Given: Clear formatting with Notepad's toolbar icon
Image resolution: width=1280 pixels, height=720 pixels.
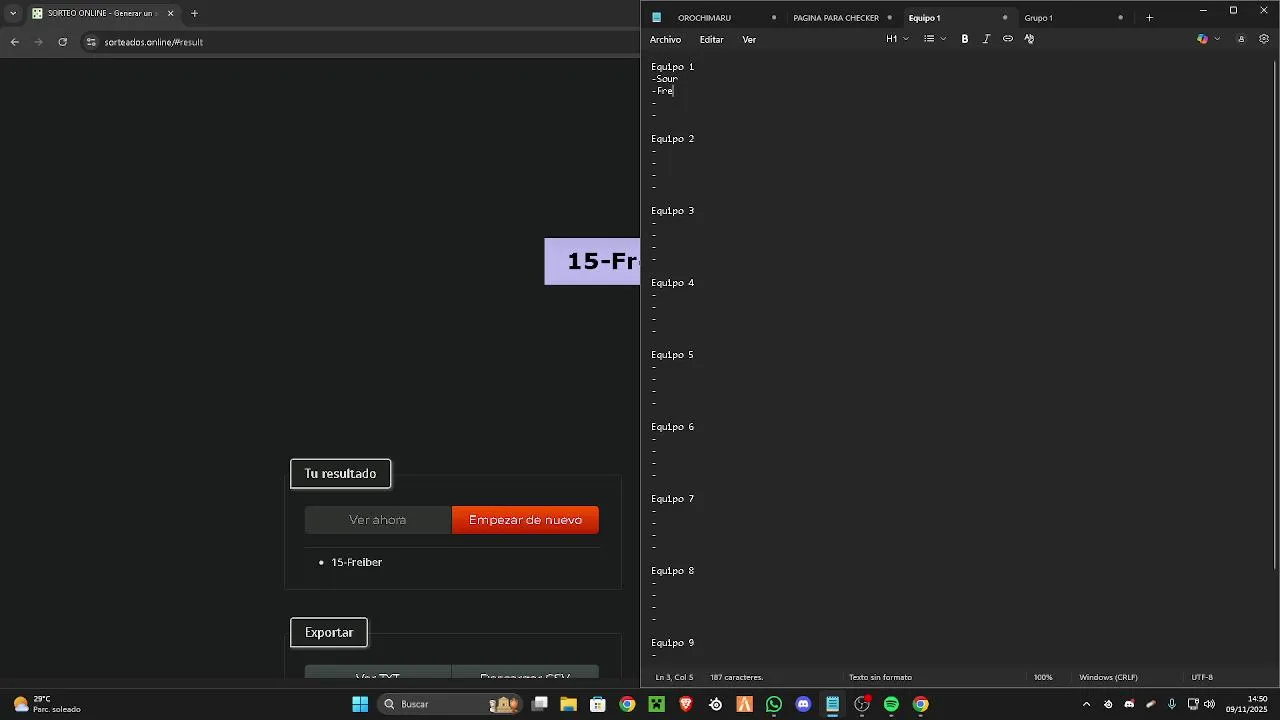Looking at the screenshot, I should [x=1029, y=39].
